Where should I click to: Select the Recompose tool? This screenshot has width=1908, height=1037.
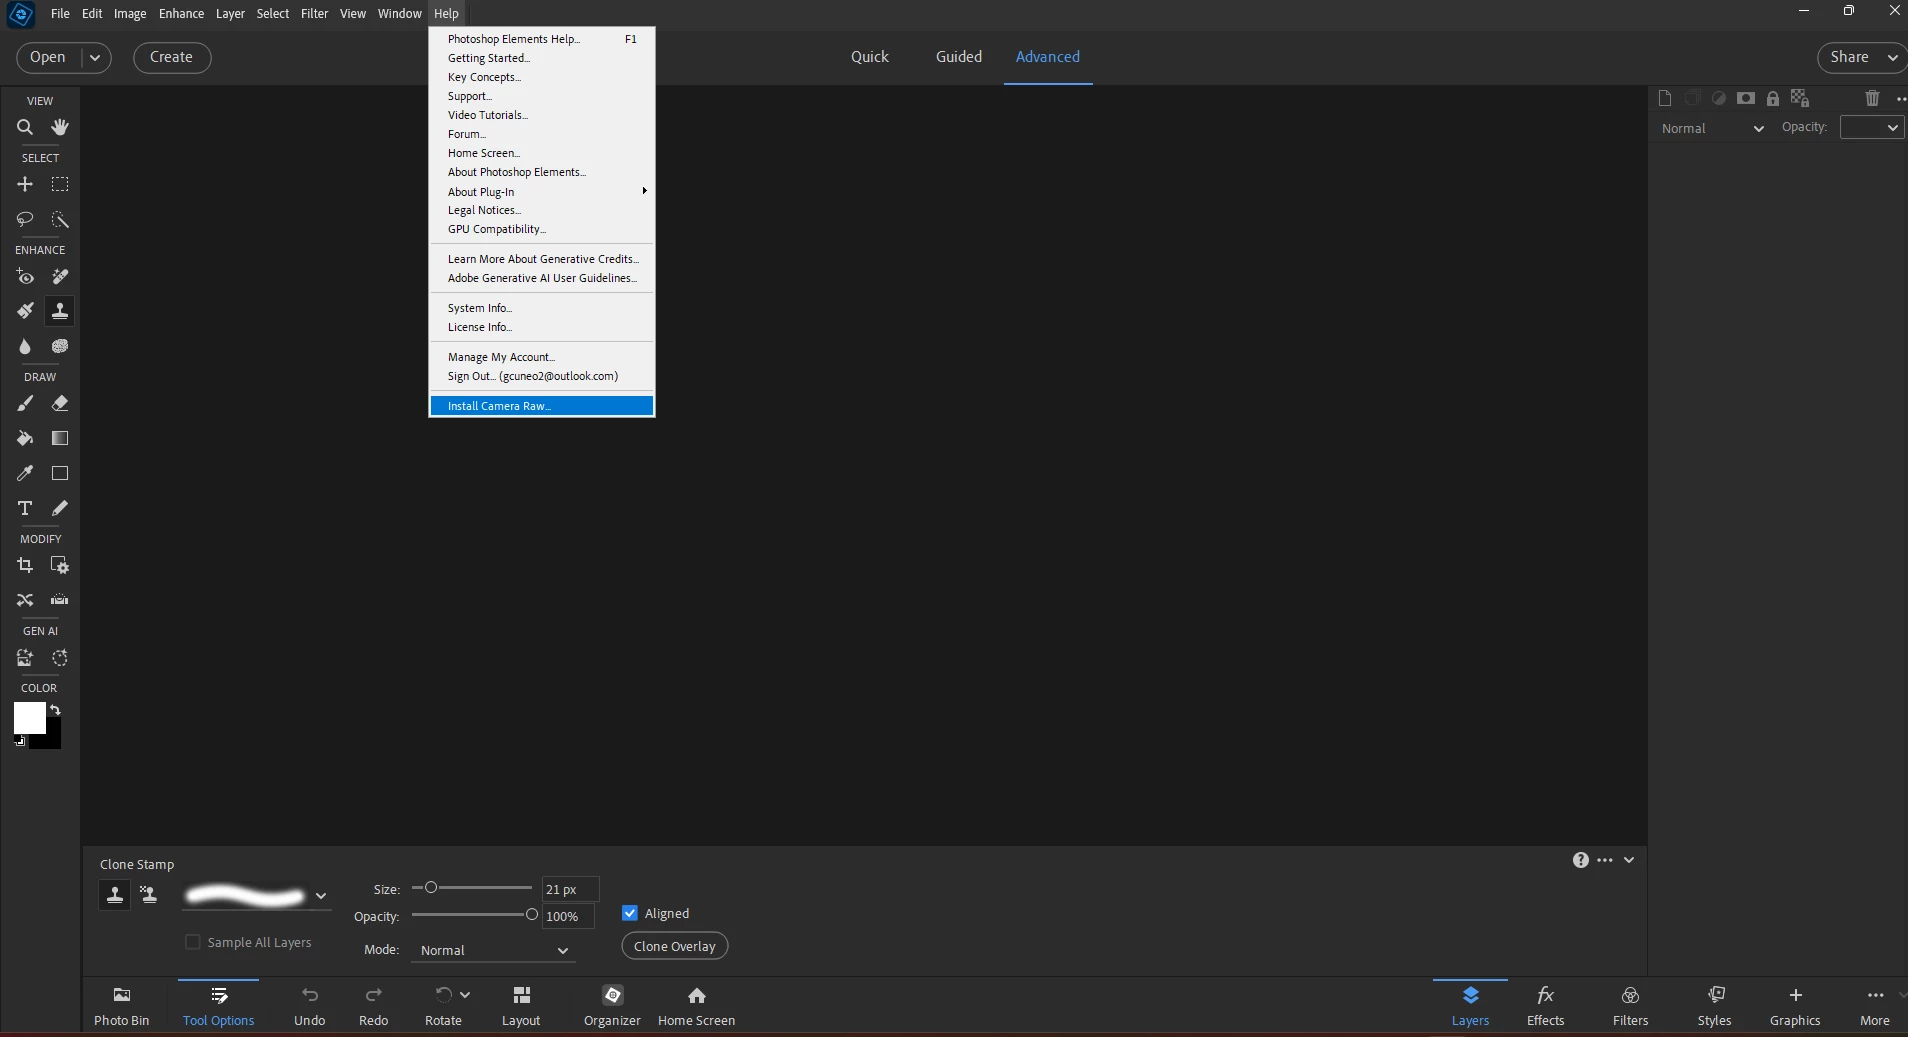[x=60, y=565]
